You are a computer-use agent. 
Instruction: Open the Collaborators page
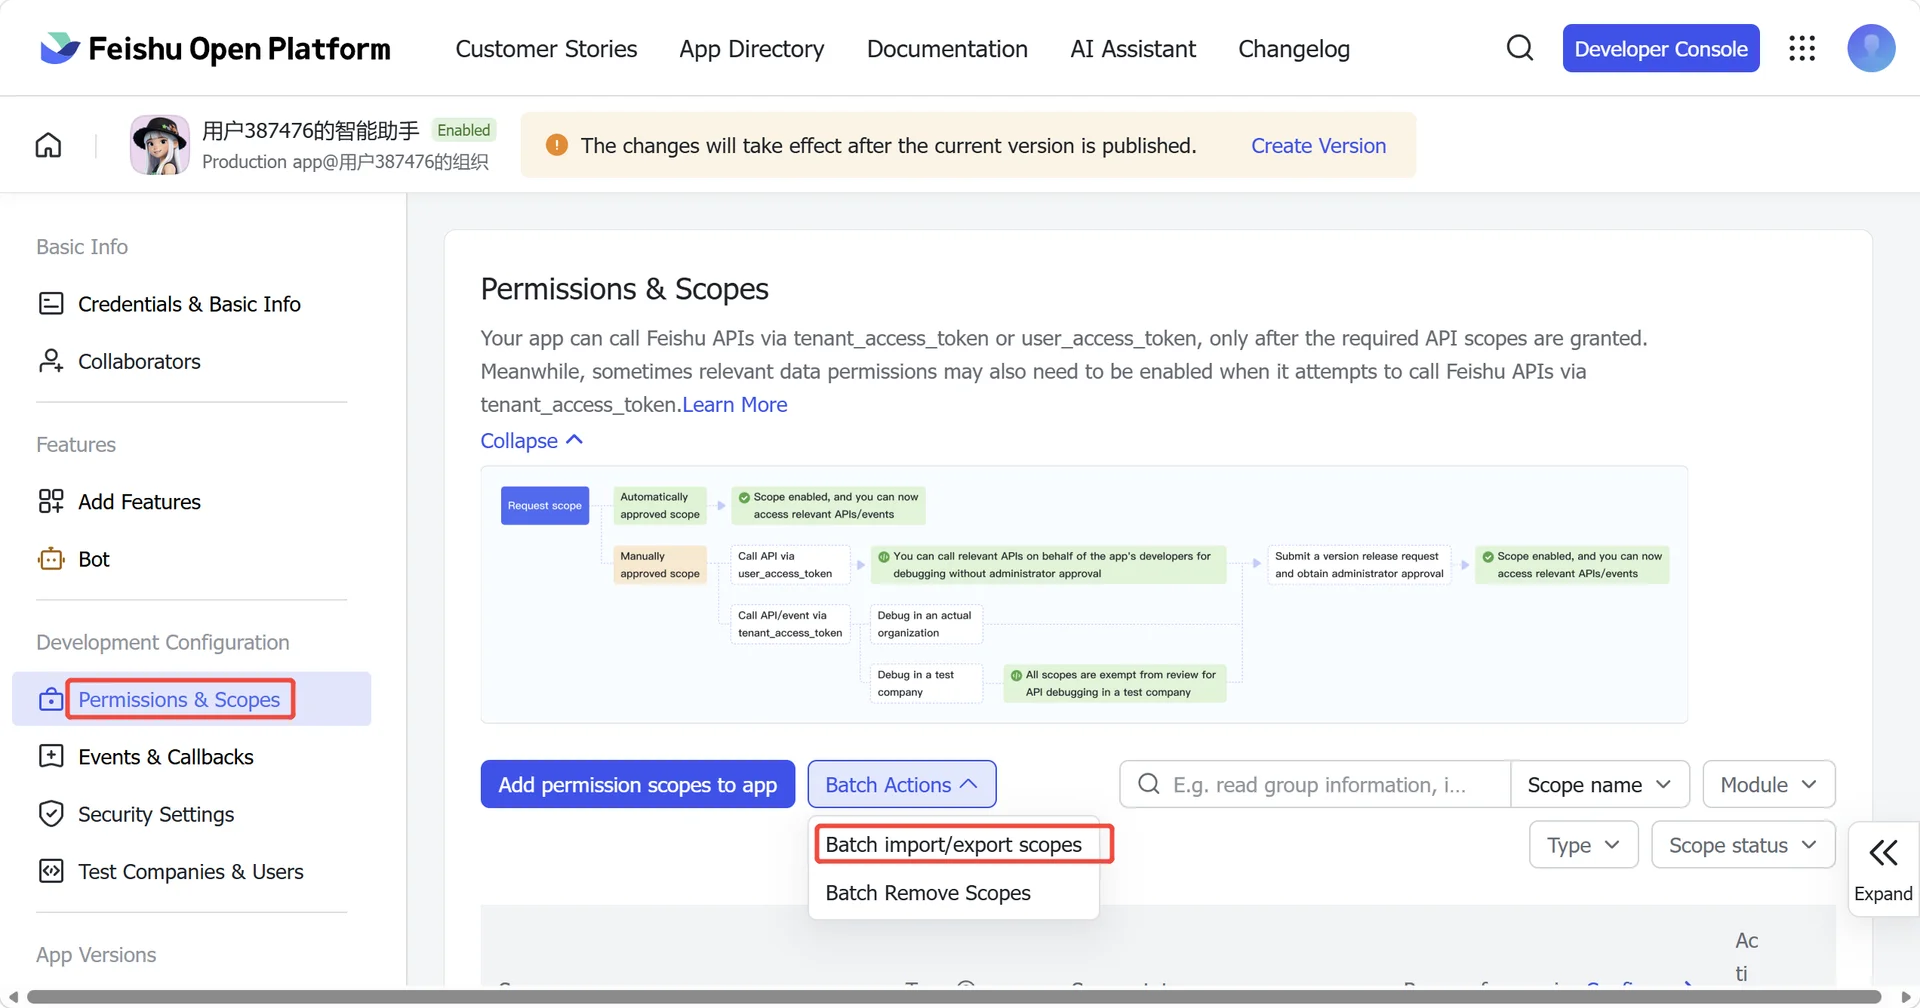tap(191, 361)
